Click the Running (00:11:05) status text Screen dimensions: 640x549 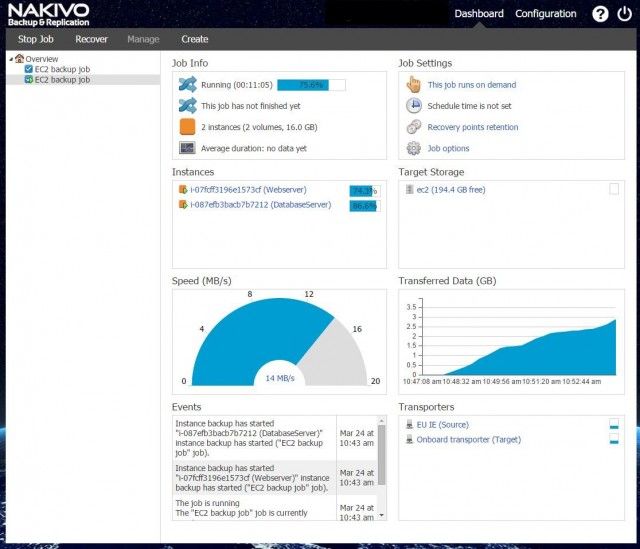[236, 85]
